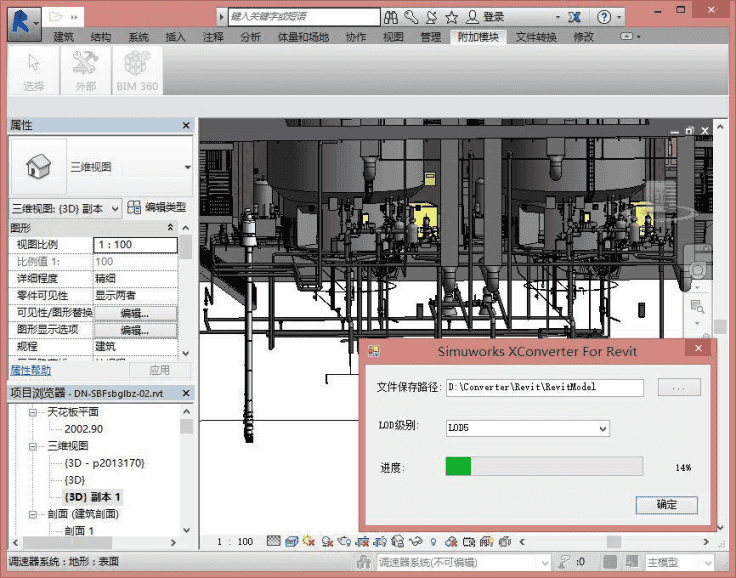Click the 编辑类型 edit type icon
The image size is (736, 578).
point(134,208)
